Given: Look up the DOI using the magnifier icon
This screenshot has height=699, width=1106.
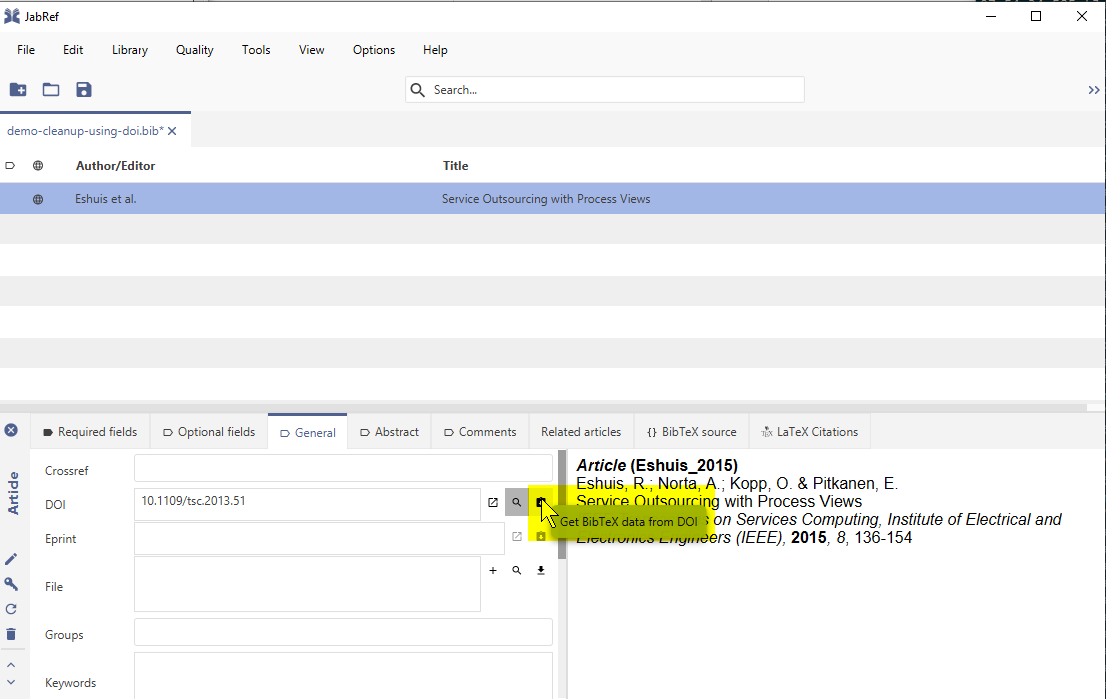Looking at the screenshot, I should 517,502.
